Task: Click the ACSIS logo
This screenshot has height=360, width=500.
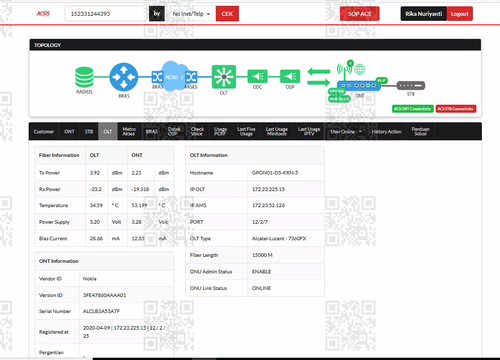Action: pos(43,14)
